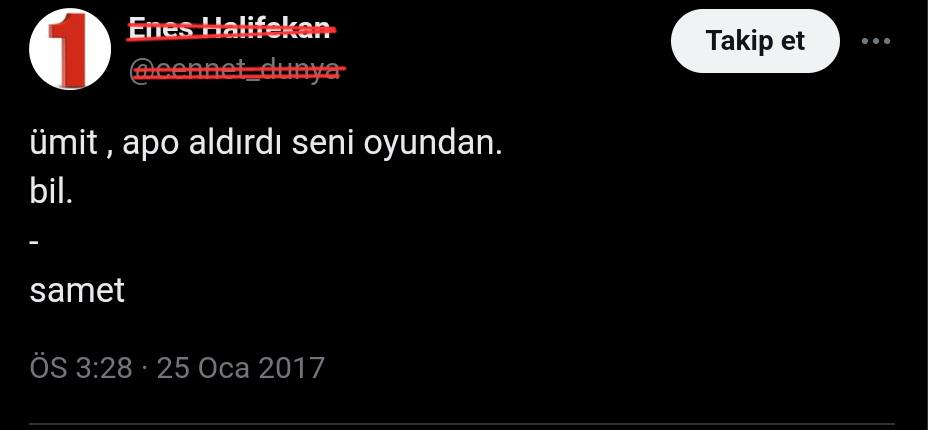The height and width of the screenshot is (430, 928).
Task: Click the word seni in the tweet
Action: point(323,144)
